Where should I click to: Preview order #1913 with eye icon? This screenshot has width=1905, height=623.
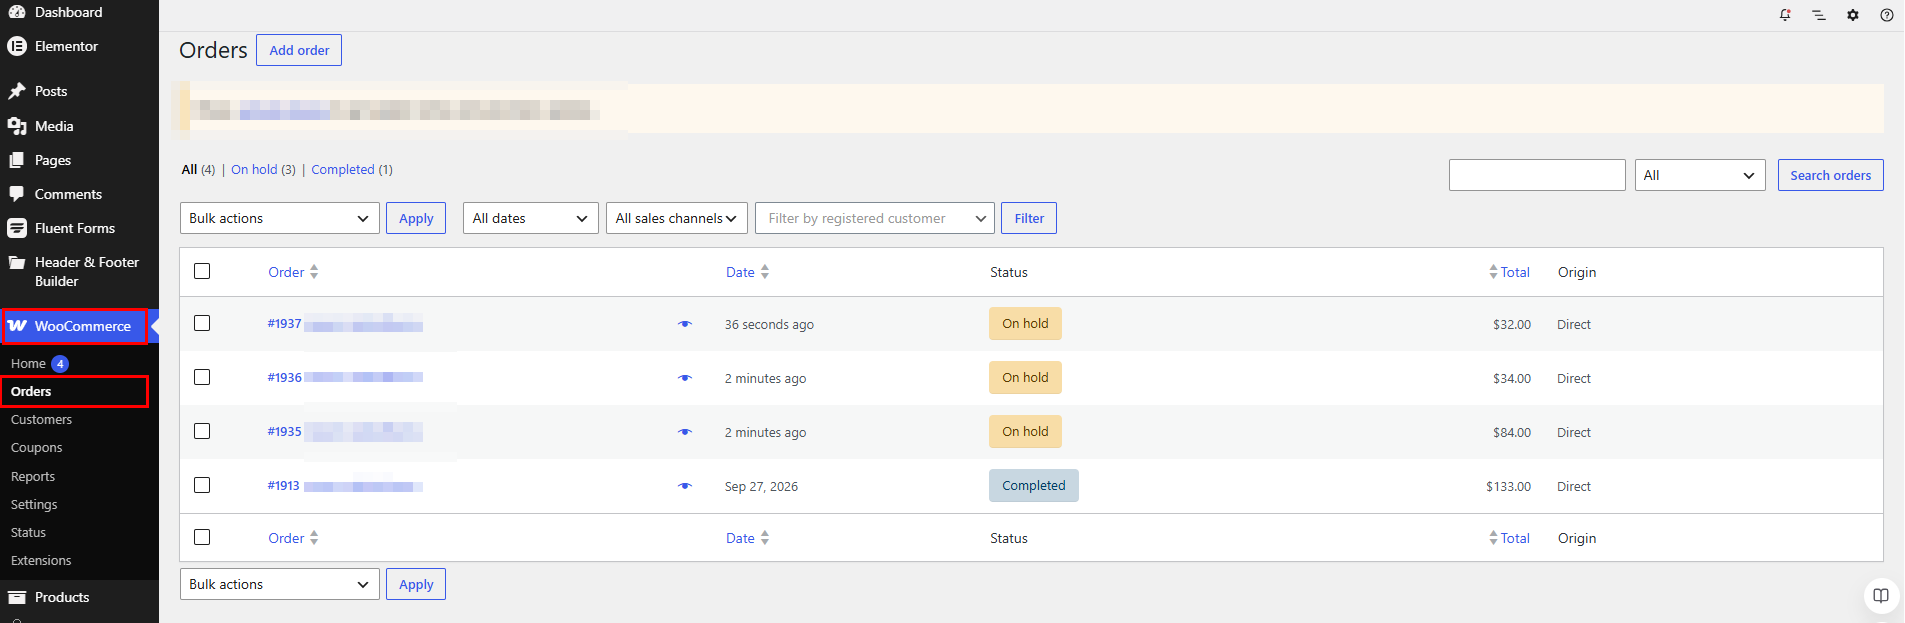[685, 486]
